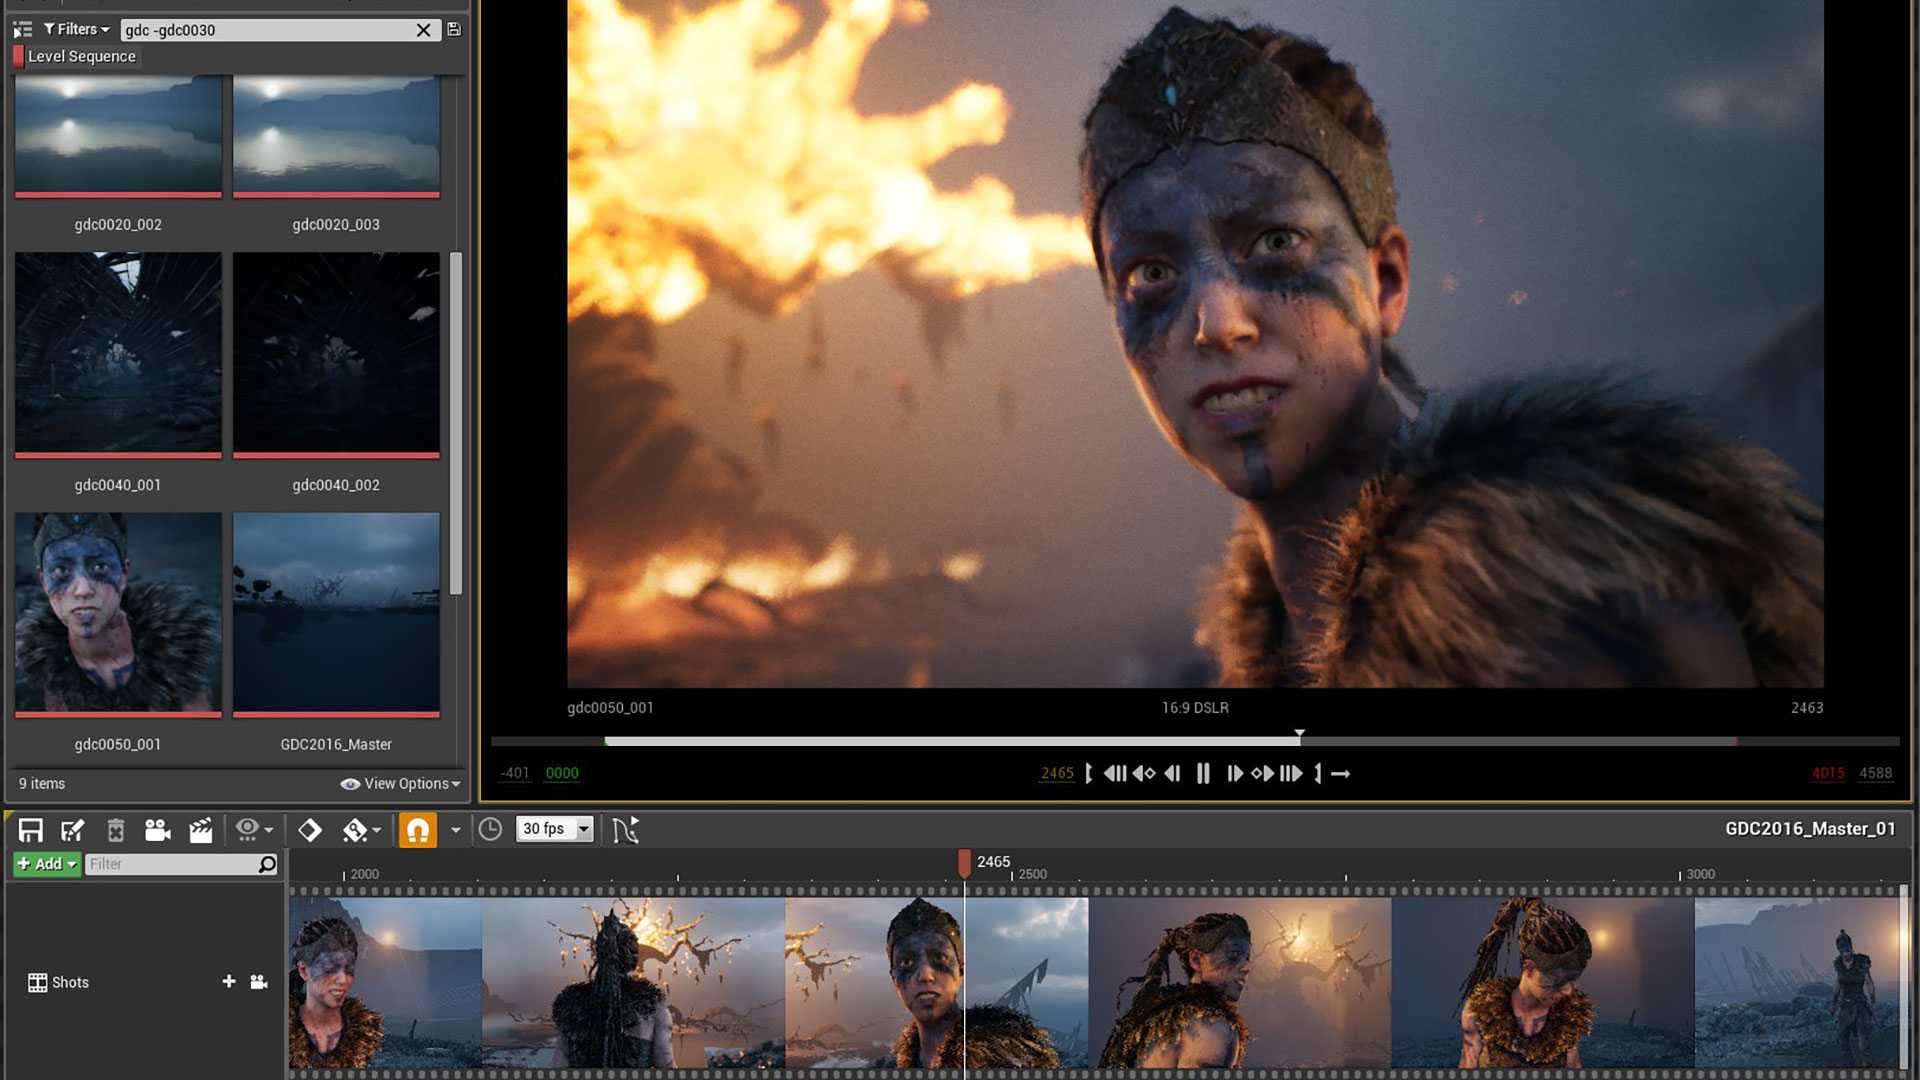Open the curve editor icon
Viewport: 1920px width, 1080px height.
click(626, 830)
